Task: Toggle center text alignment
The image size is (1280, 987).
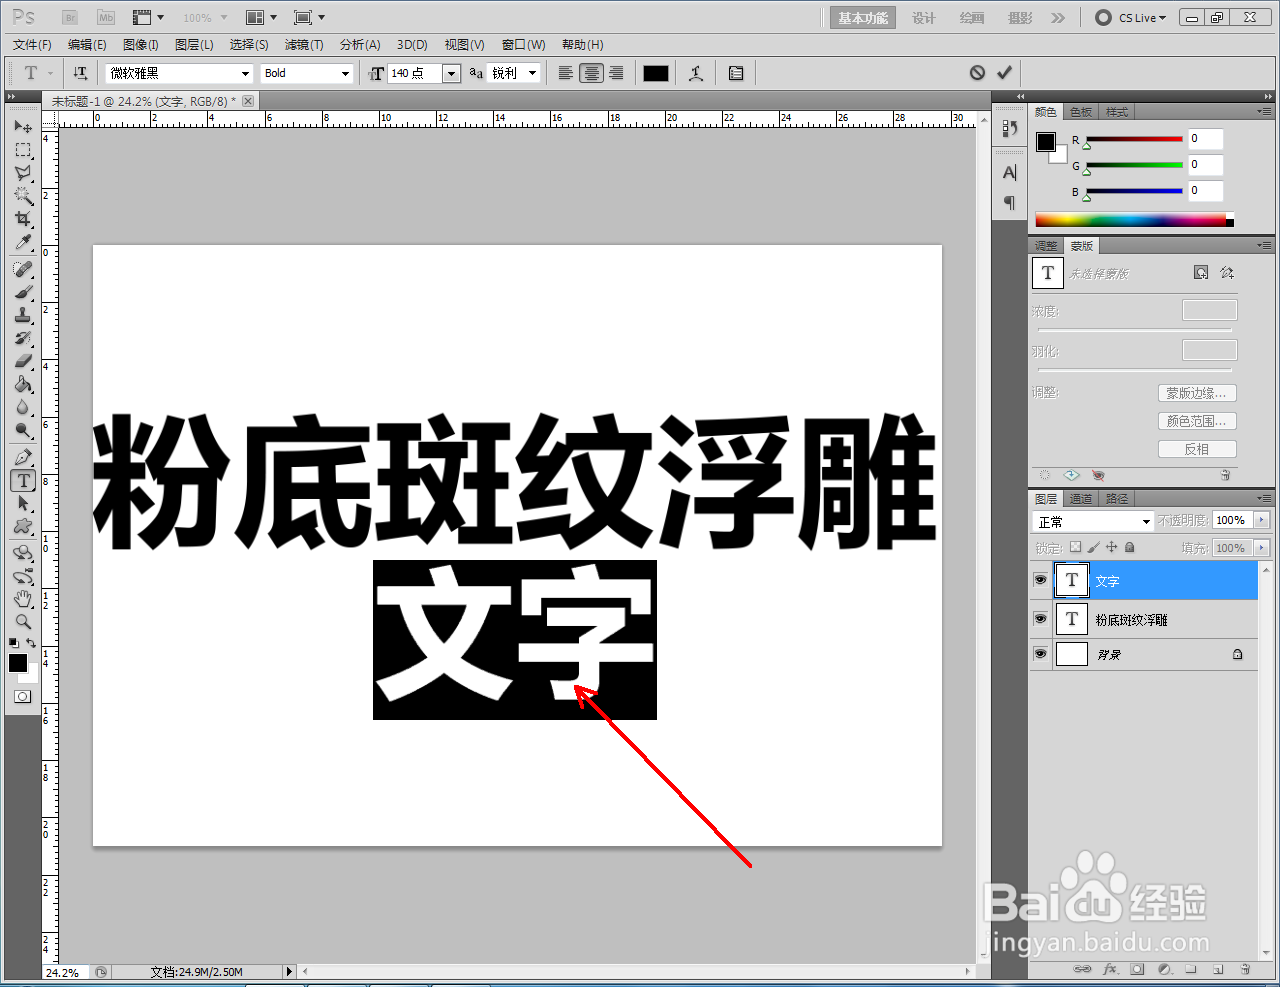Action: click(x=591, y=73)
